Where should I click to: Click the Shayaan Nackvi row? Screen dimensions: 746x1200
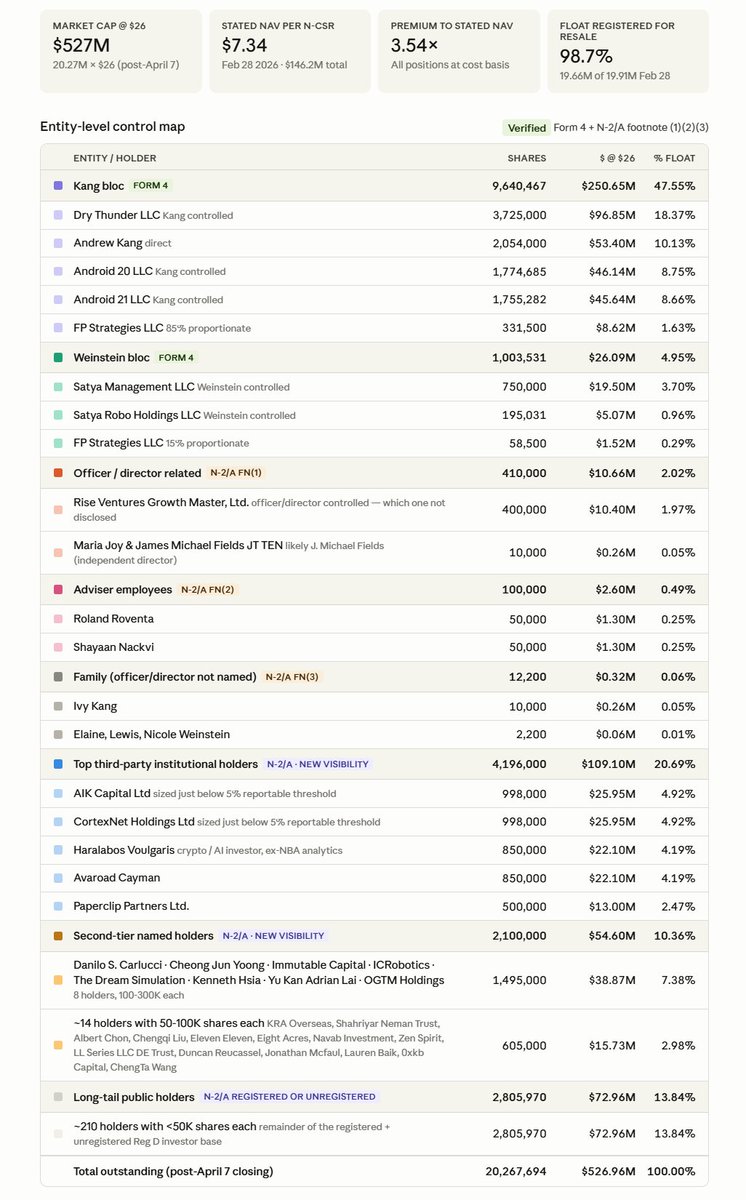pyautogui.click(x=373, y=647)
